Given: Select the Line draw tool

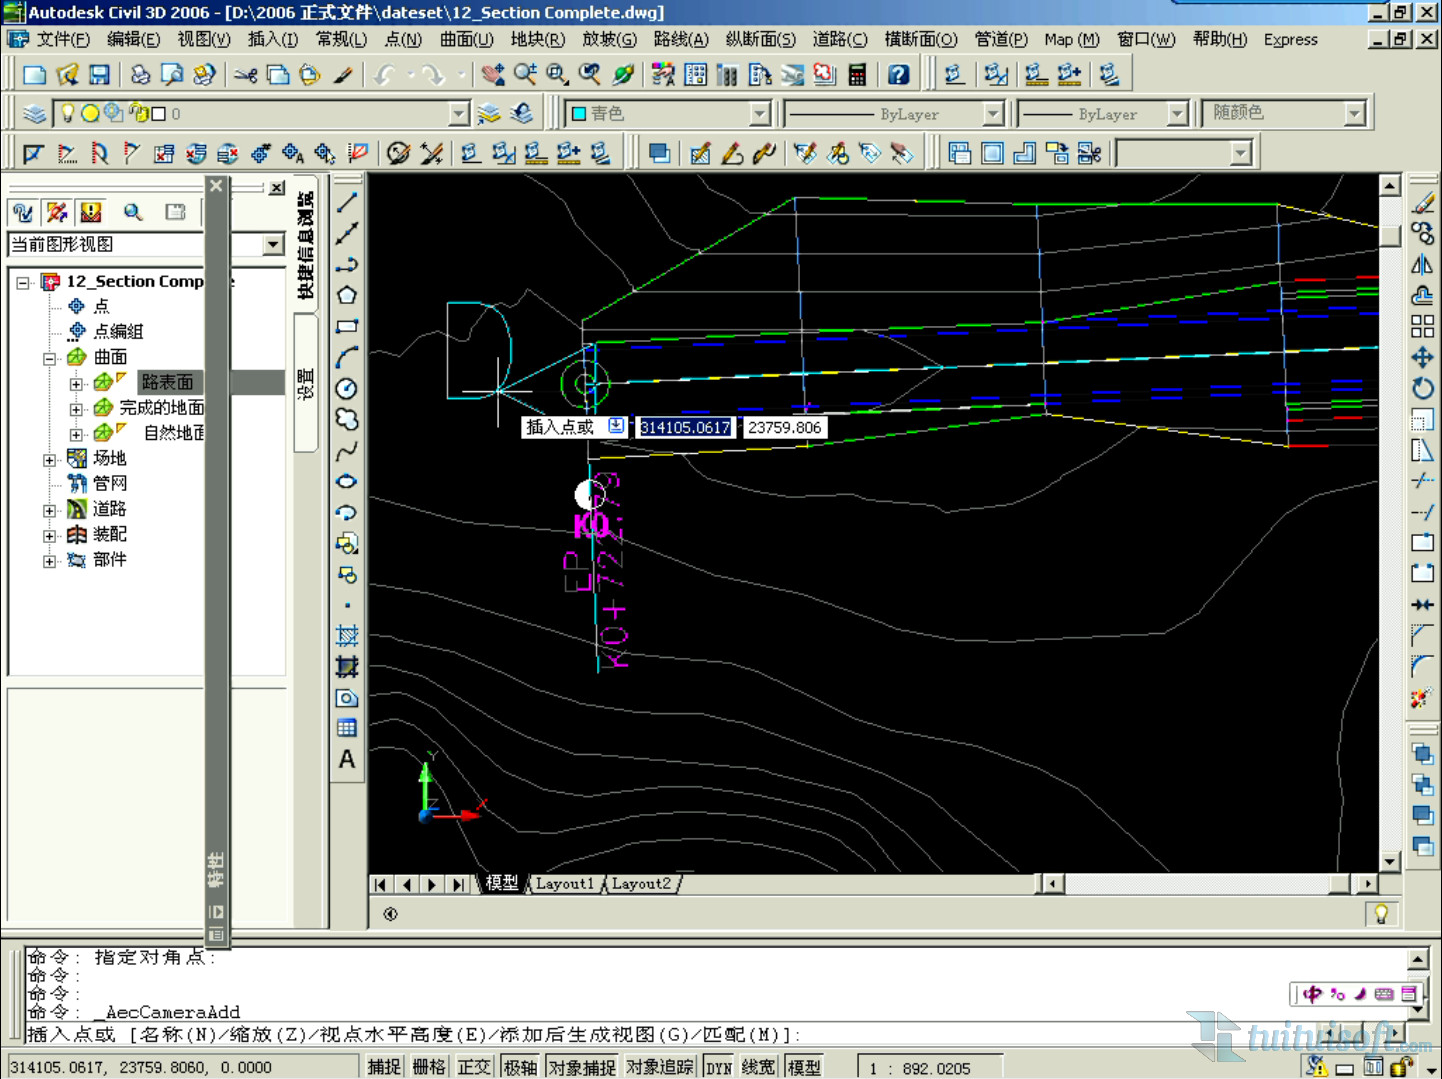Looking at the screenshot, I should point(347,203).
